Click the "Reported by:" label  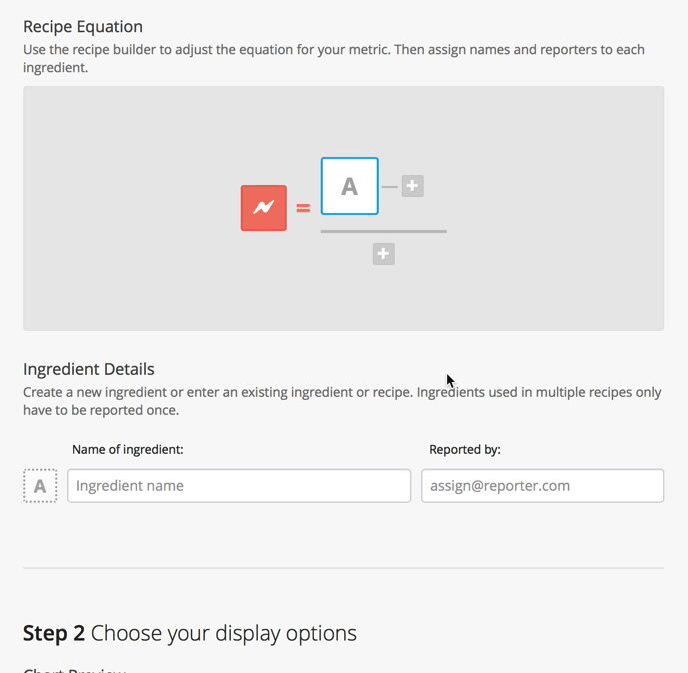[464, 450]
